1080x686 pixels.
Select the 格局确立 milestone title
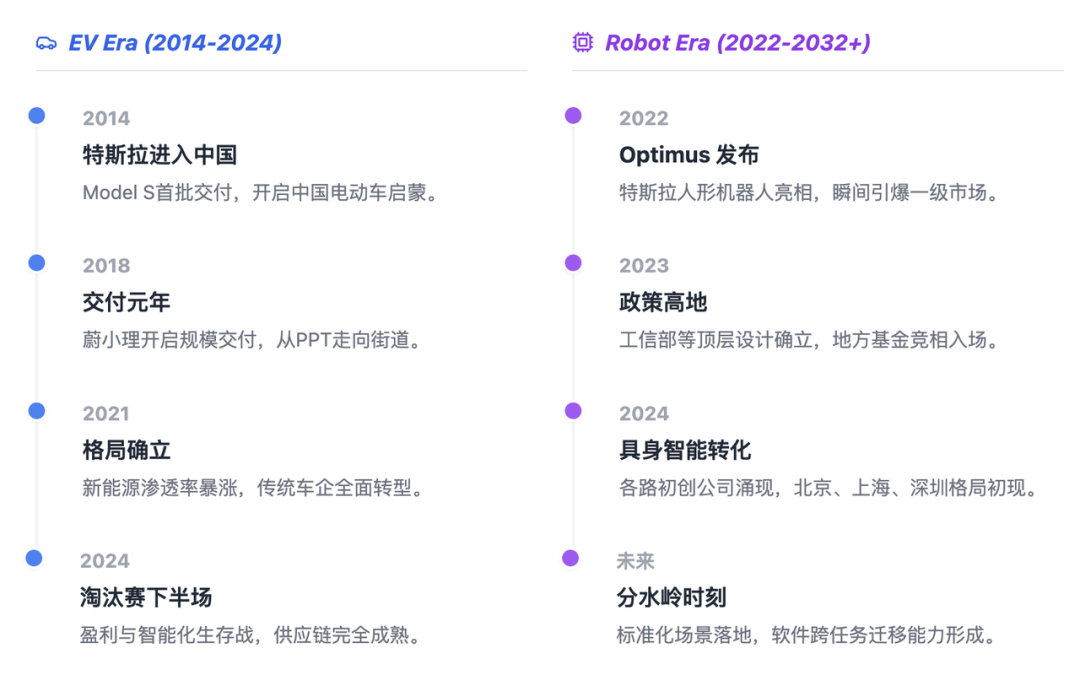click(126, 450)
